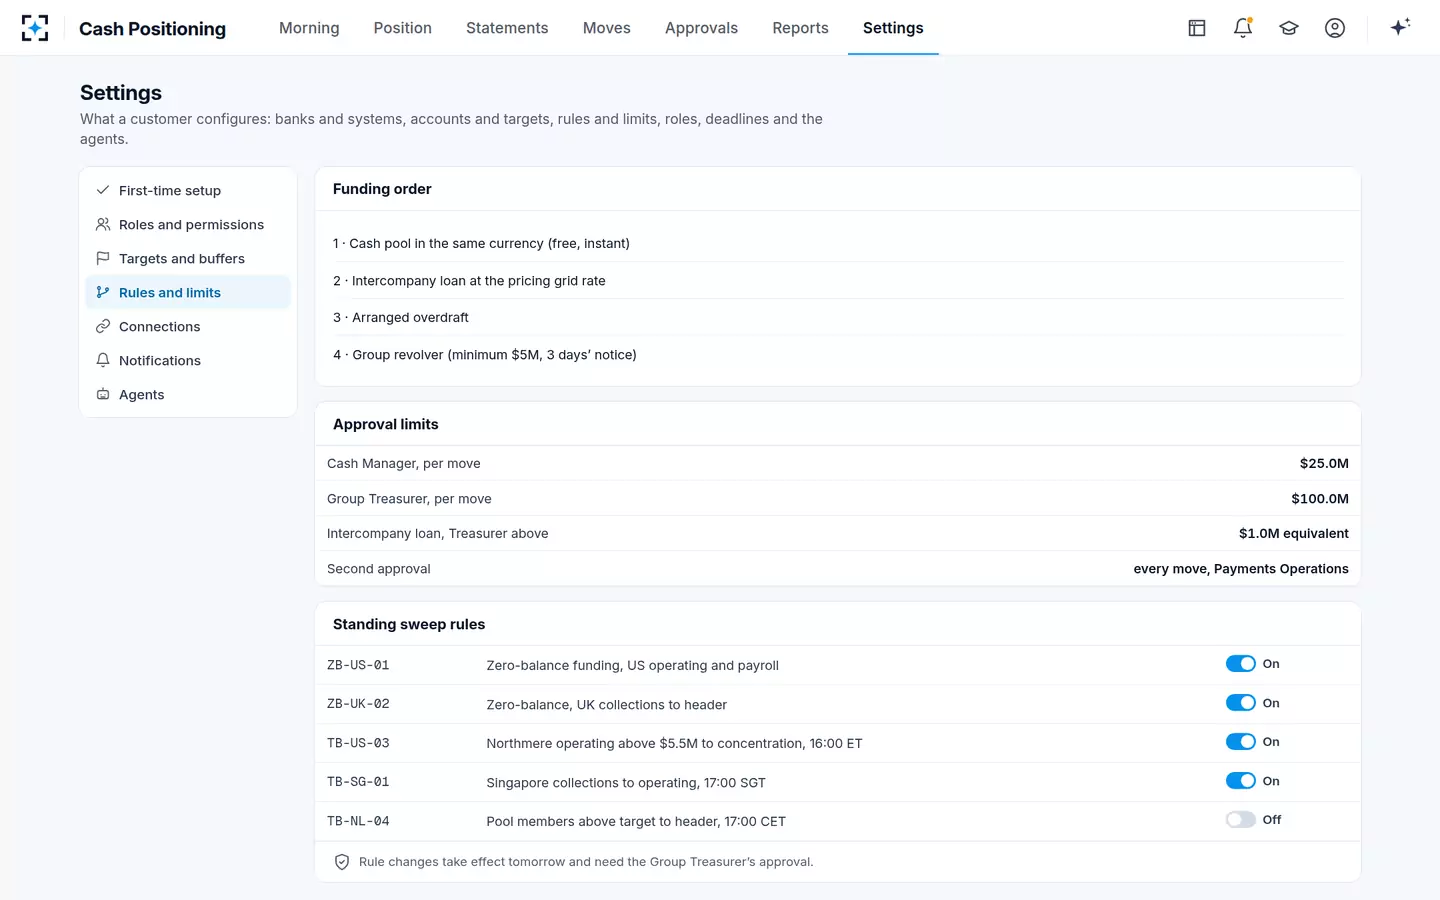Select the cash pool funding order row
Screen dimensions: 1440x900
point(838,243)
